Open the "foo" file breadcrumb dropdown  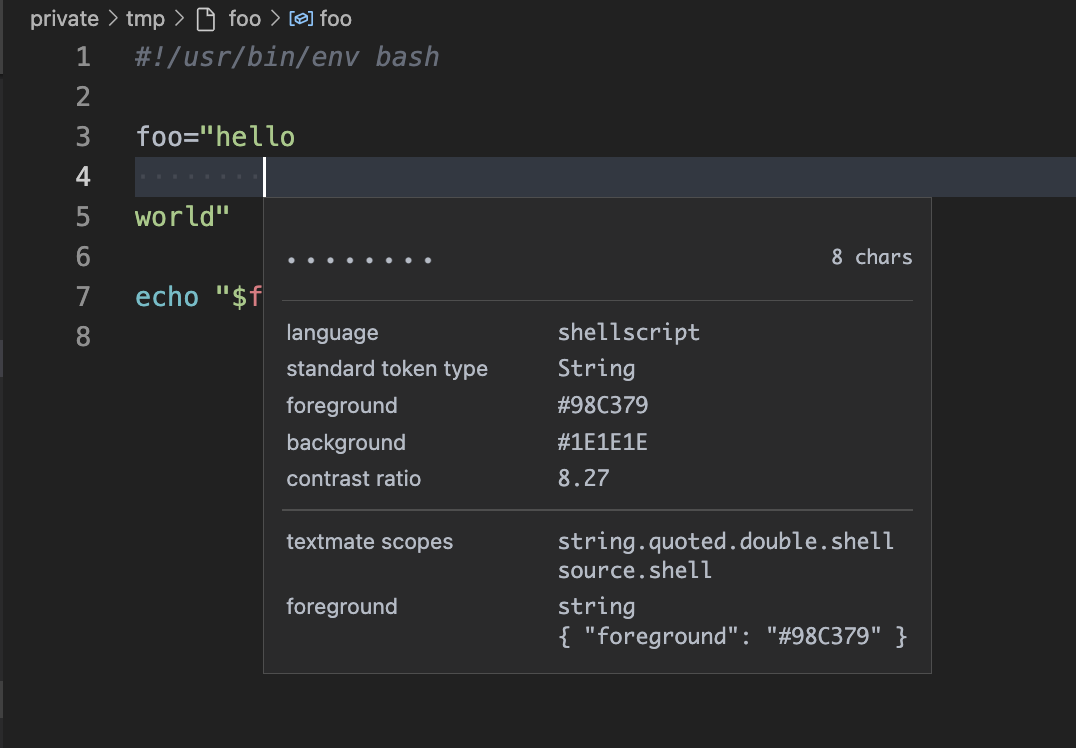point(245,18)
